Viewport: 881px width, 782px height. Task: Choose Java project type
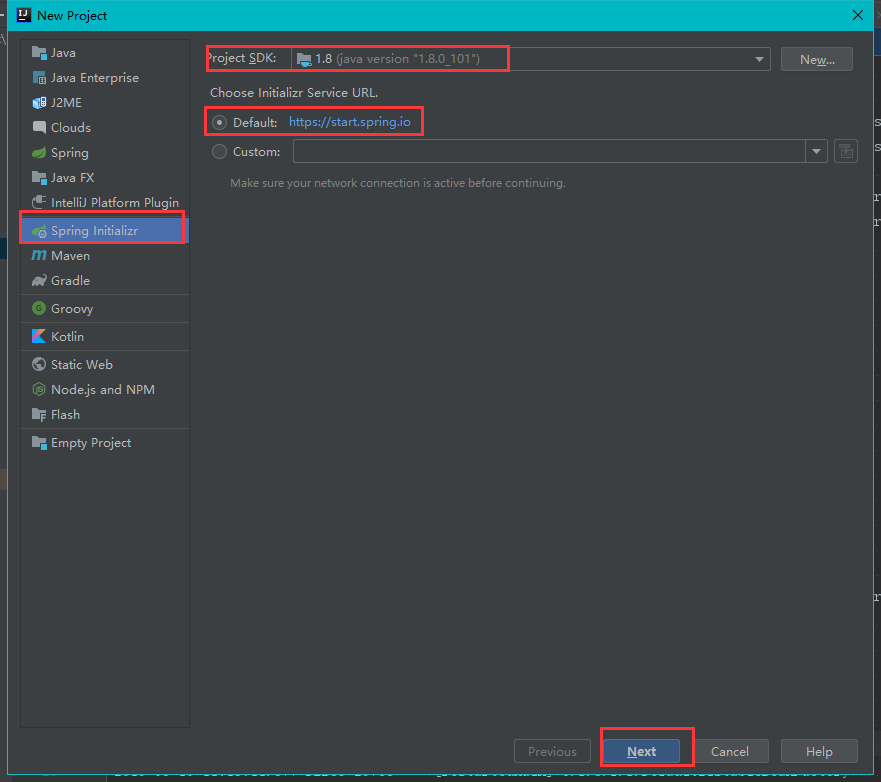tap(105, 53)
